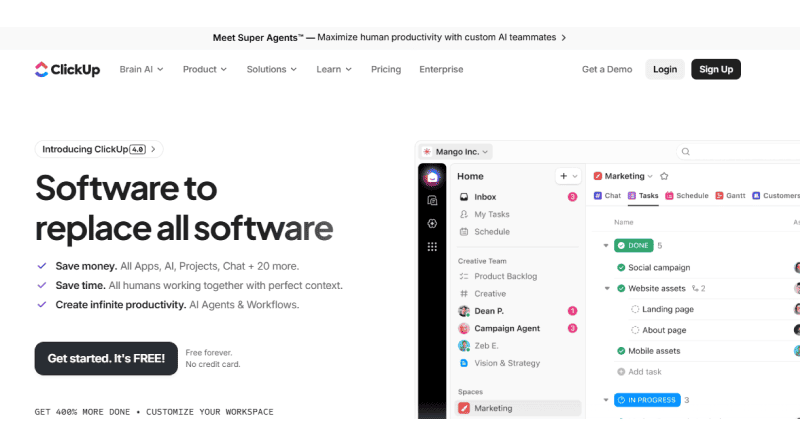Open the Creative channel

(518, 293)
